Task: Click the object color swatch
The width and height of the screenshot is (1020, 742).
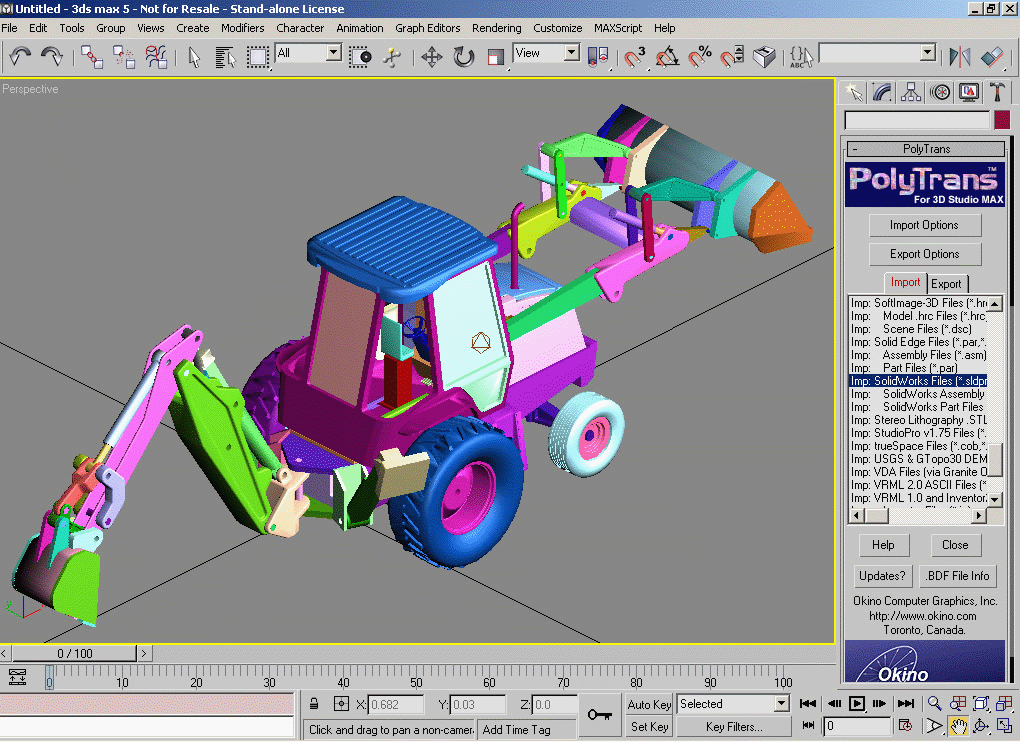Action: coord(1002,120)
